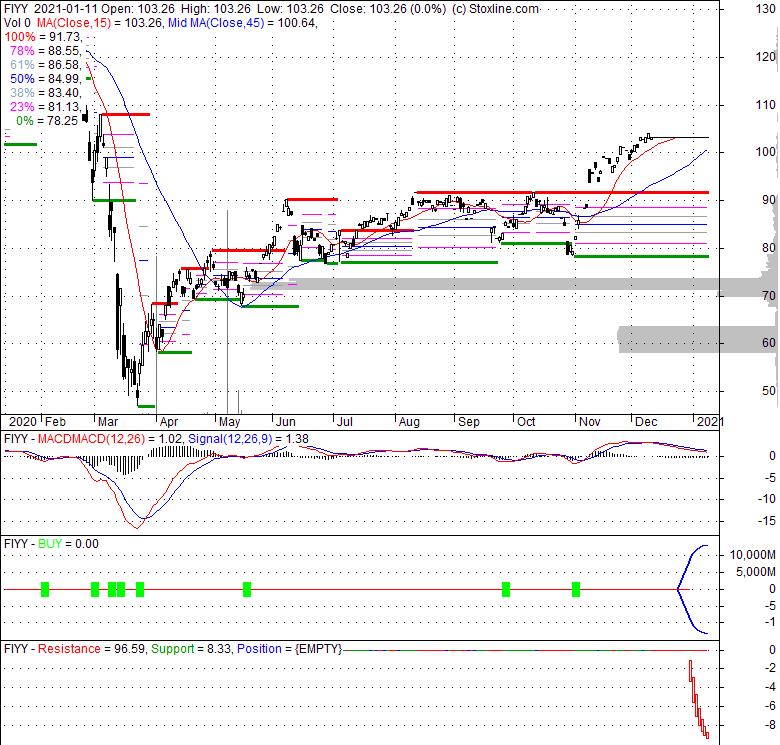Click the 130 price axis label
780x745 pixels.
coord(766,9)
